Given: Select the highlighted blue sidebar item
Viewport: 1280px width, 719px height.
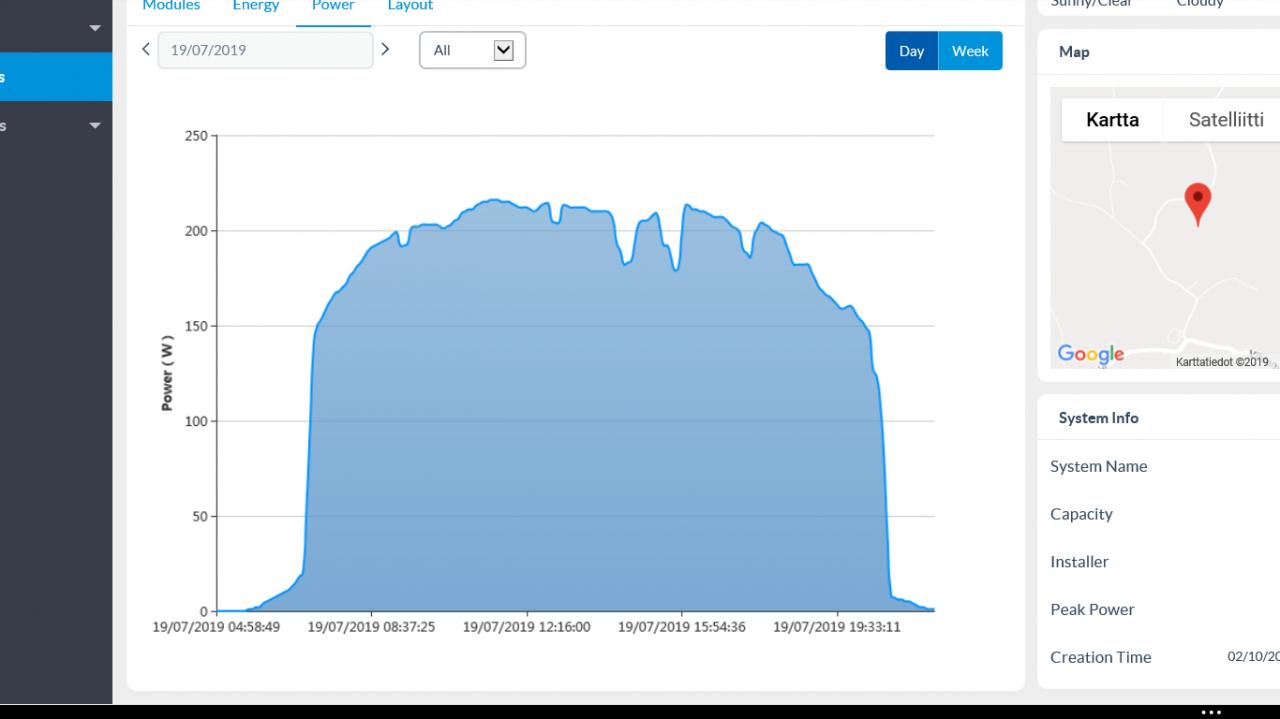Looking at the screenshot, I should 56,77.
